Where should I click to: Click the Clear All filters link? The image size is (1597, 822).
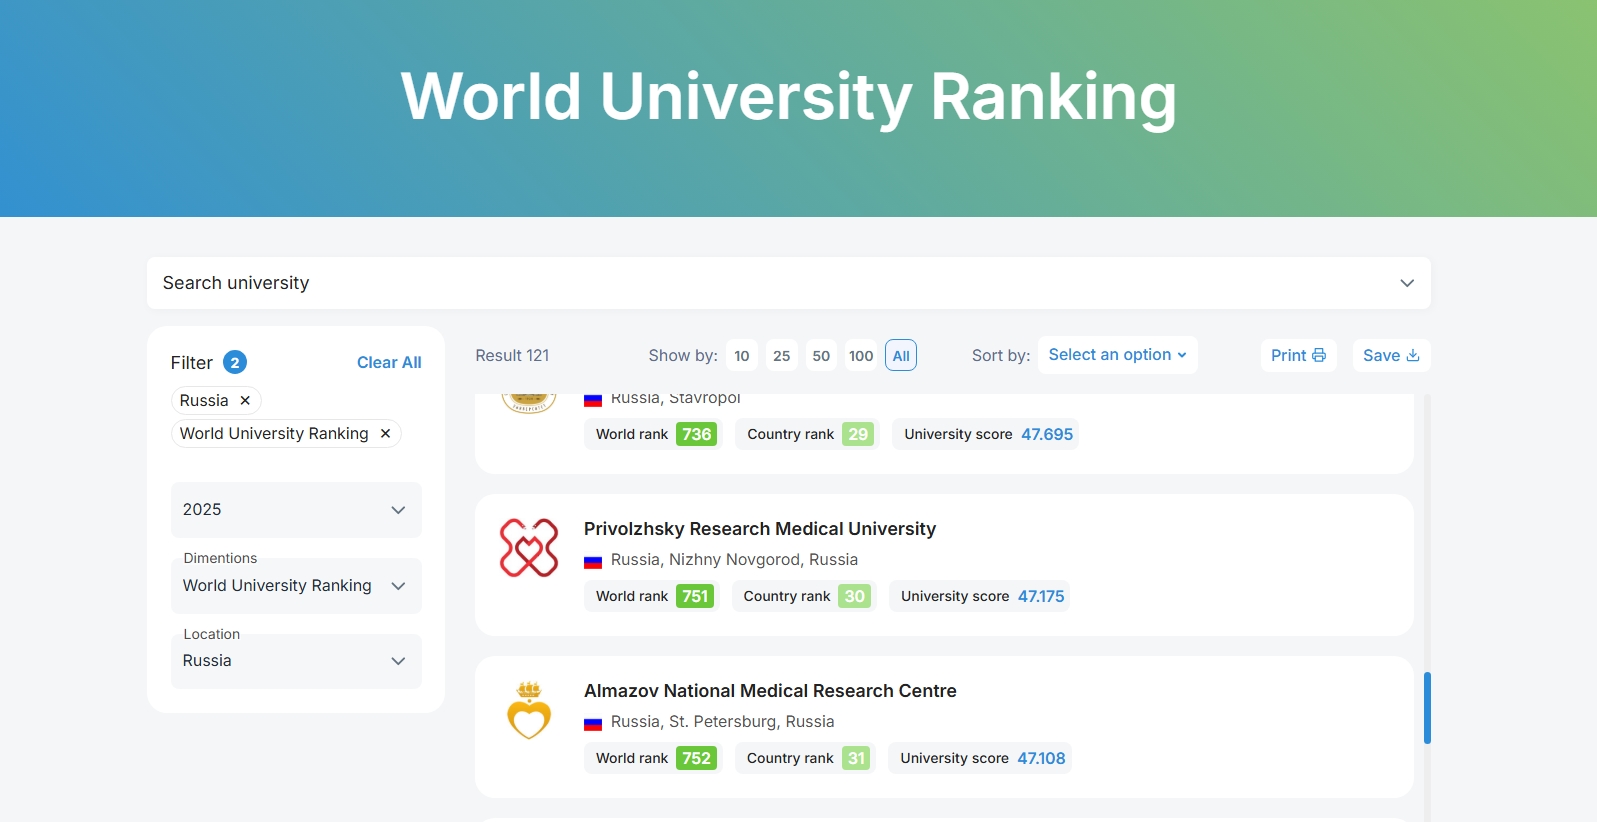point(389,362)
